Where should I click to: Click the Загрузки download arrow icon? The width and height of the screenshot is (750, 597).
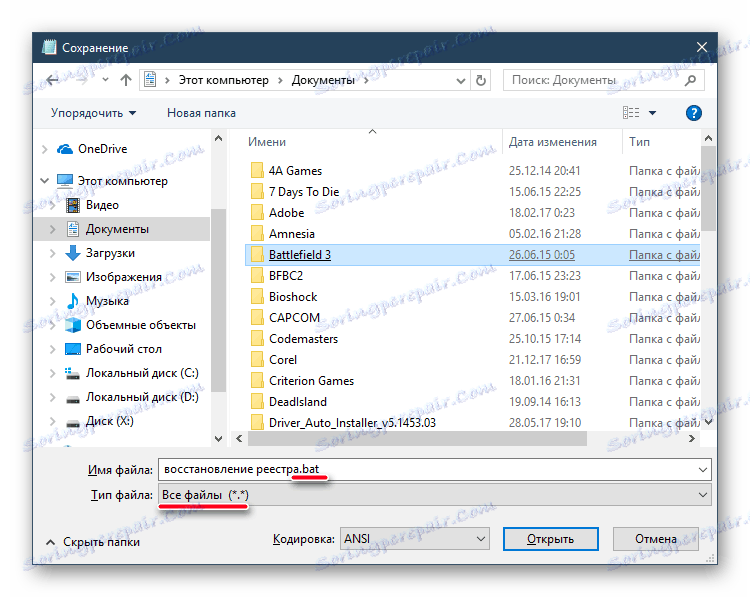(x=73, y=253)
